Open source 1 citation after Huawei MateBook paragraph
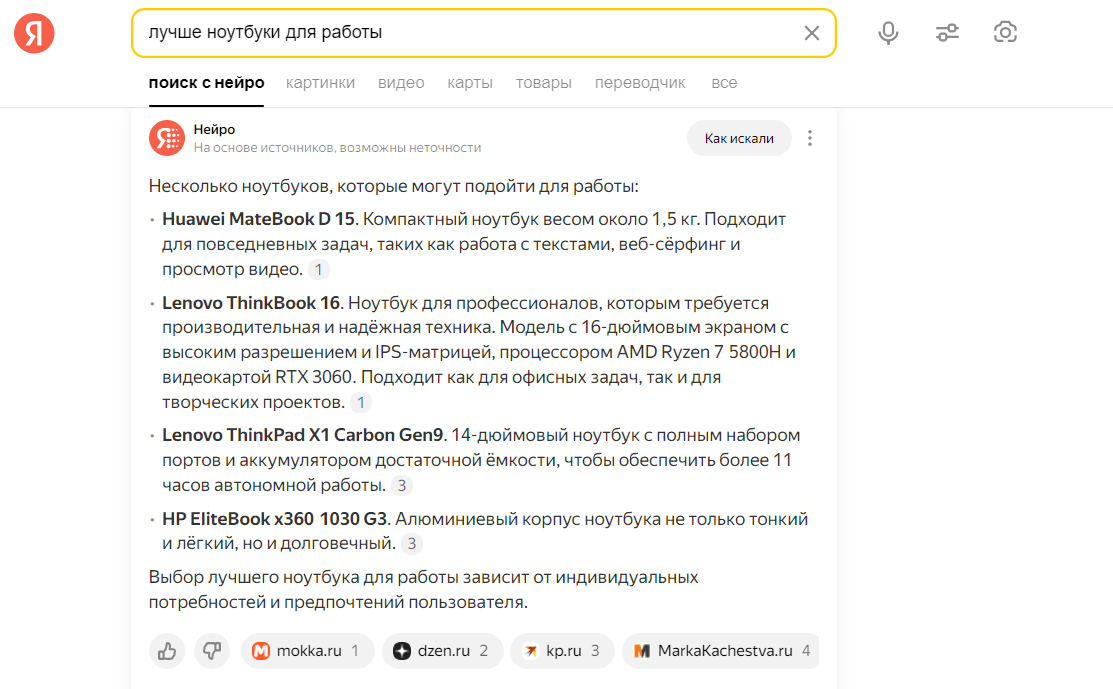Viewport: 1113px width, 689px height. coord(319,270)
